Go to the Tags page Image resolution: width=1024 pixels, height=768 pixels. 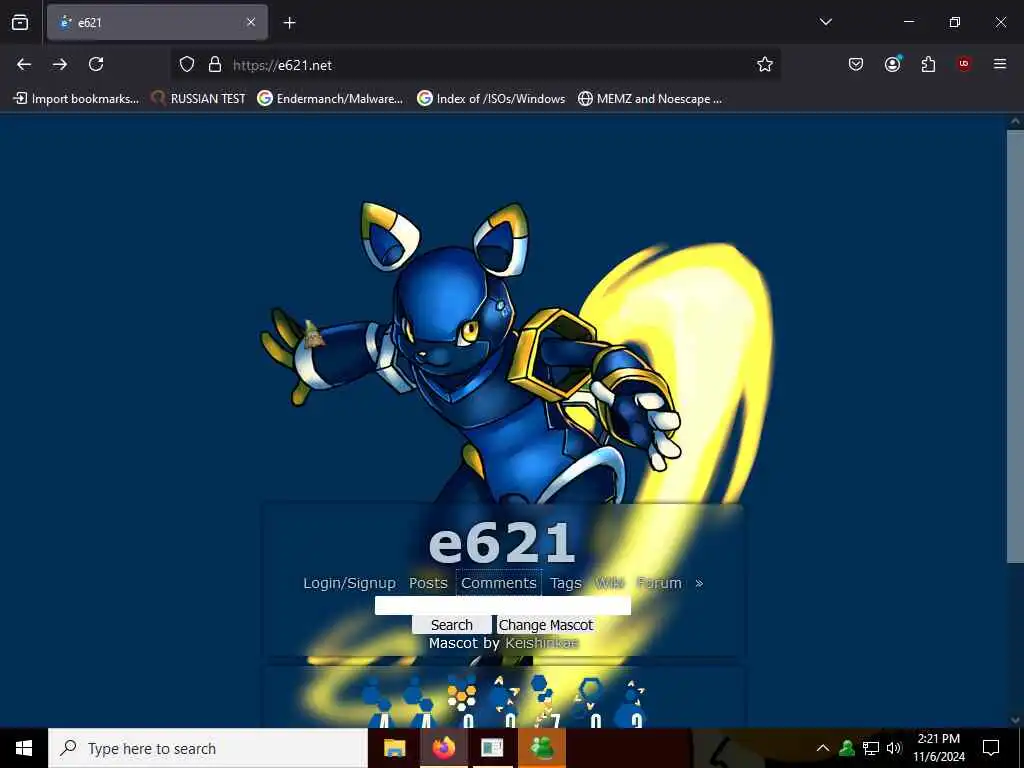[x=566, y=583]
